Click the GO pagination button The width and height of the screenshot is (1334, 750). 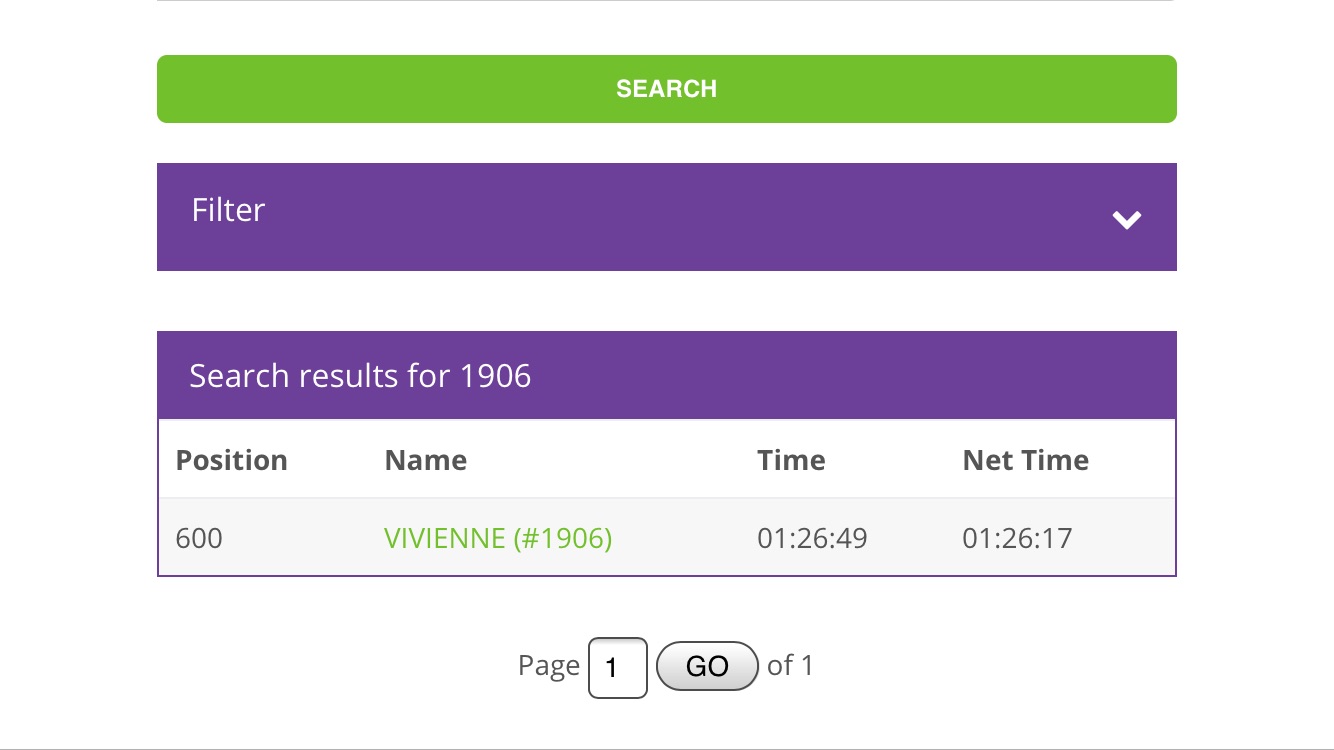[x=707, y=666]
